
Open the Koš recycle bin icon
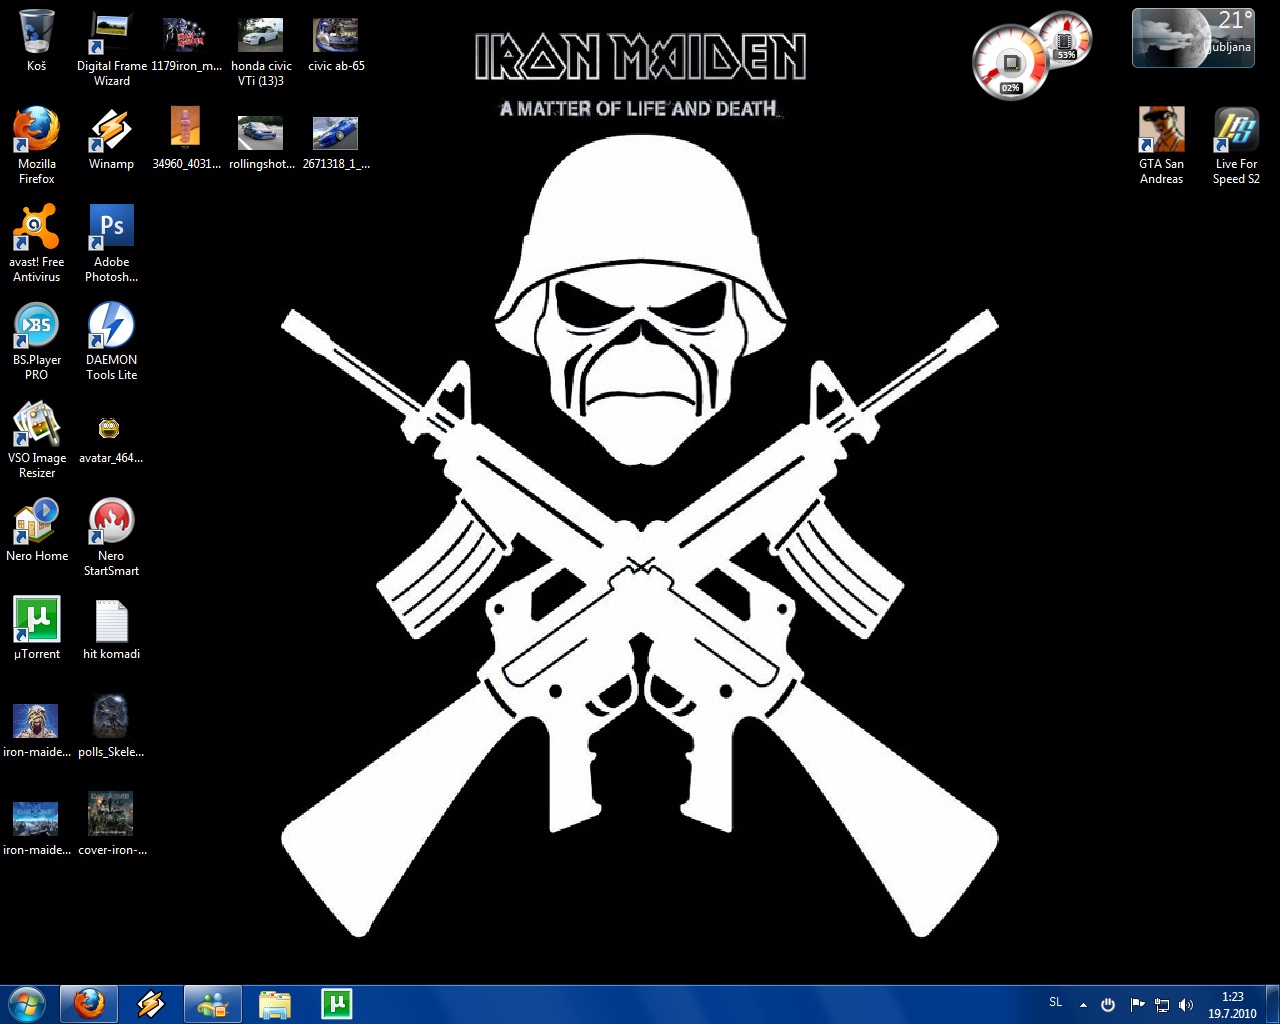point(37,41)
